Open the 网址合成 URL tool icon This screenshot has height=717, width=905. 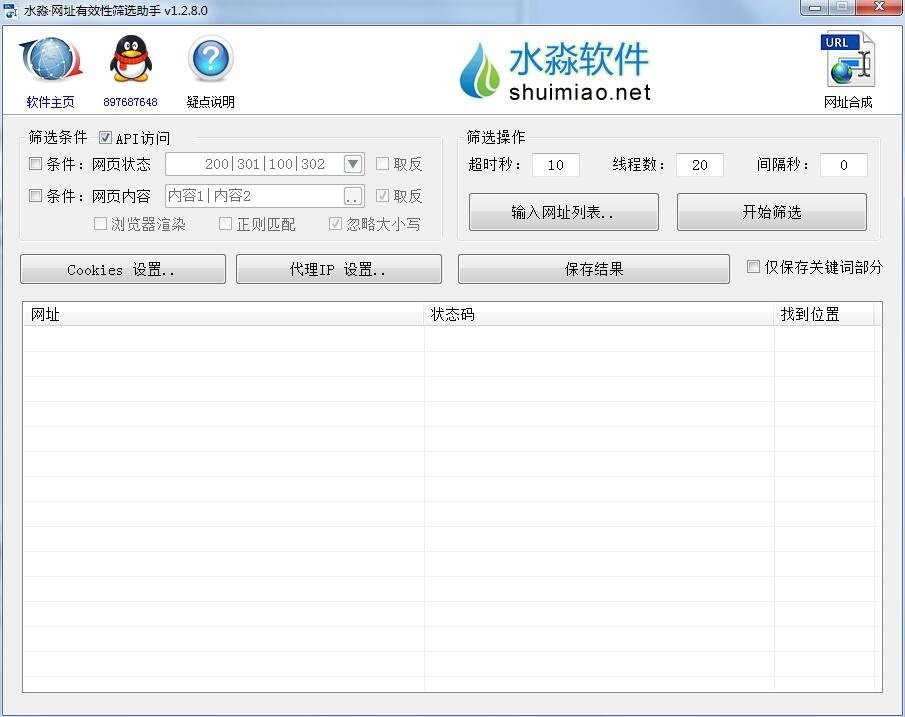[847, 61]
